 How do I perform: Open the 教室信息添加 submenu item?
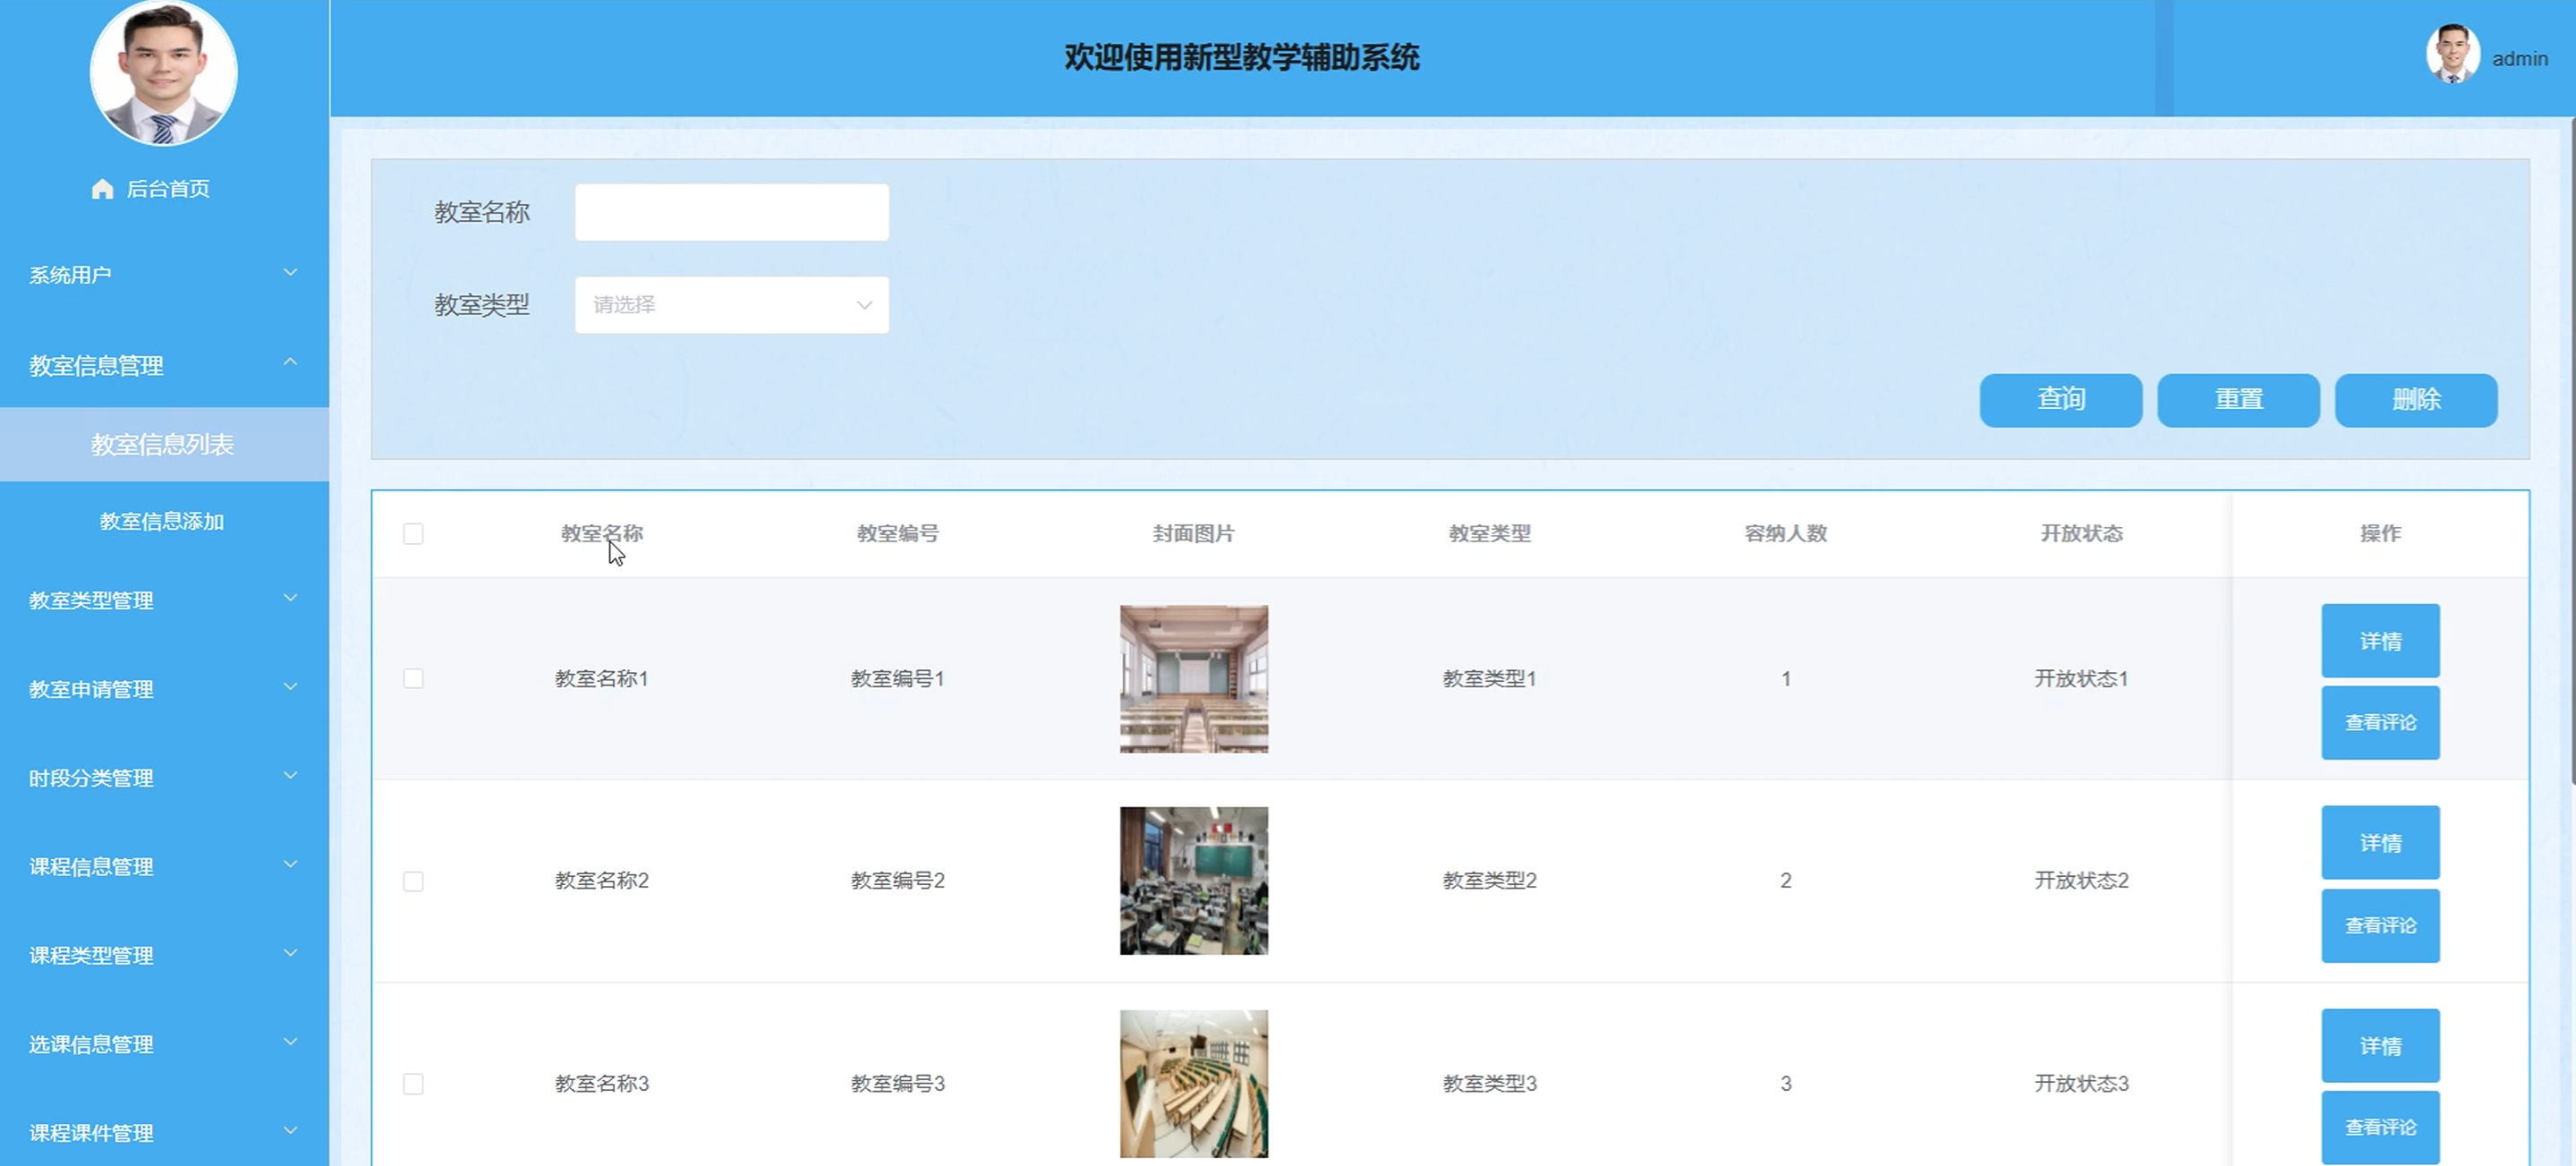(162, 521)
